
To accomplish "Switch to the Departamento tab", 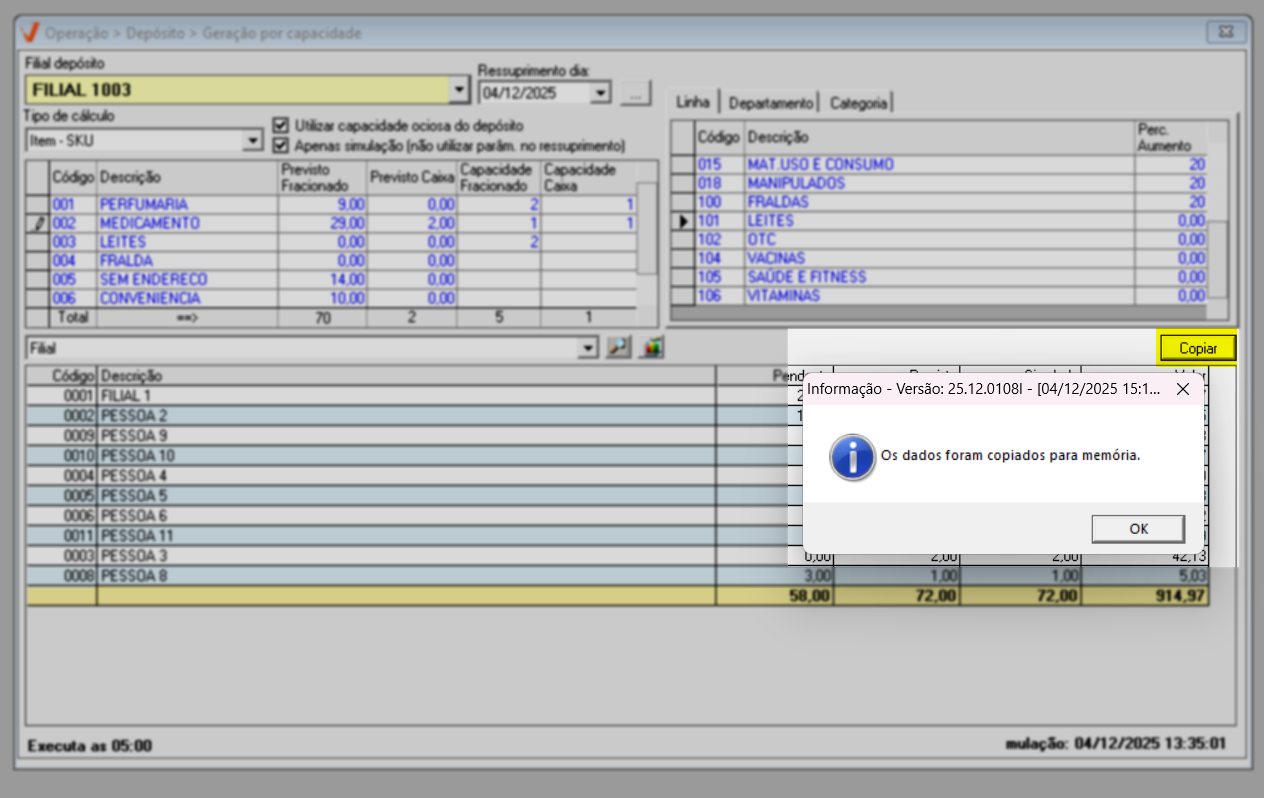I will pyautogui.click(x=770, y=102).
